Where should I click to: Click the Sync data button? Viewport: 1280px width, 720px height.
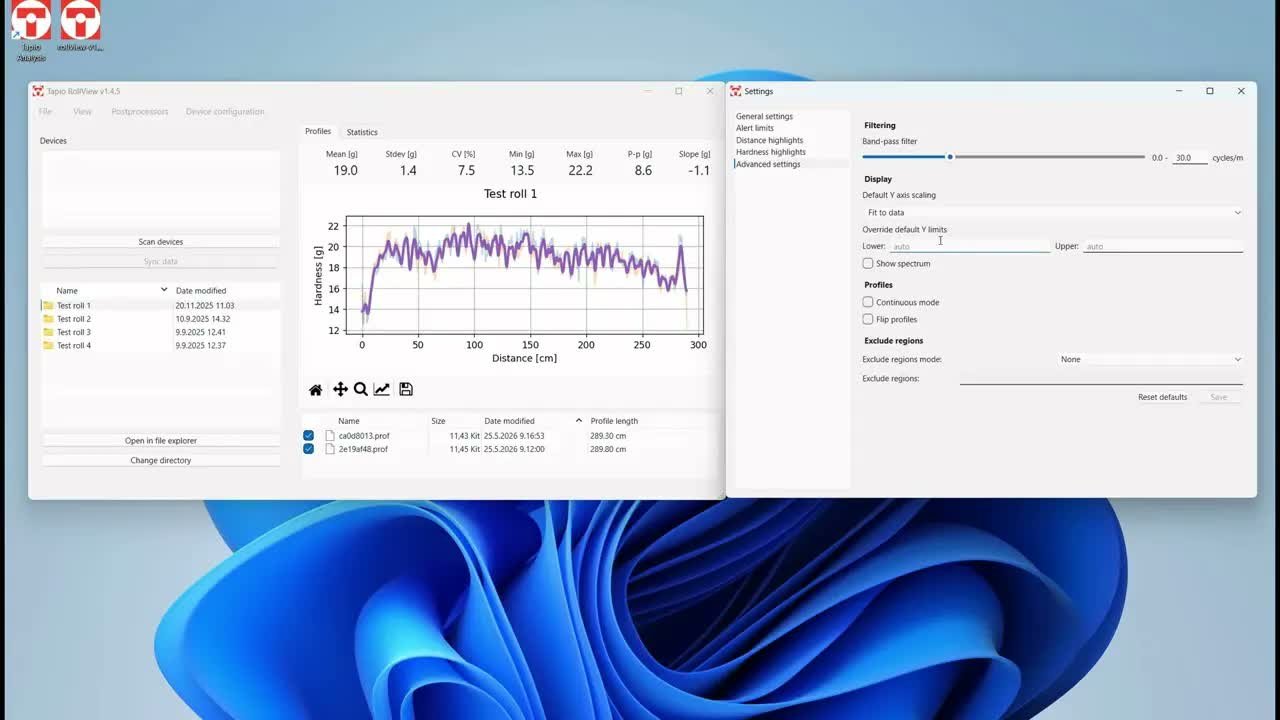tap(161, 261)
